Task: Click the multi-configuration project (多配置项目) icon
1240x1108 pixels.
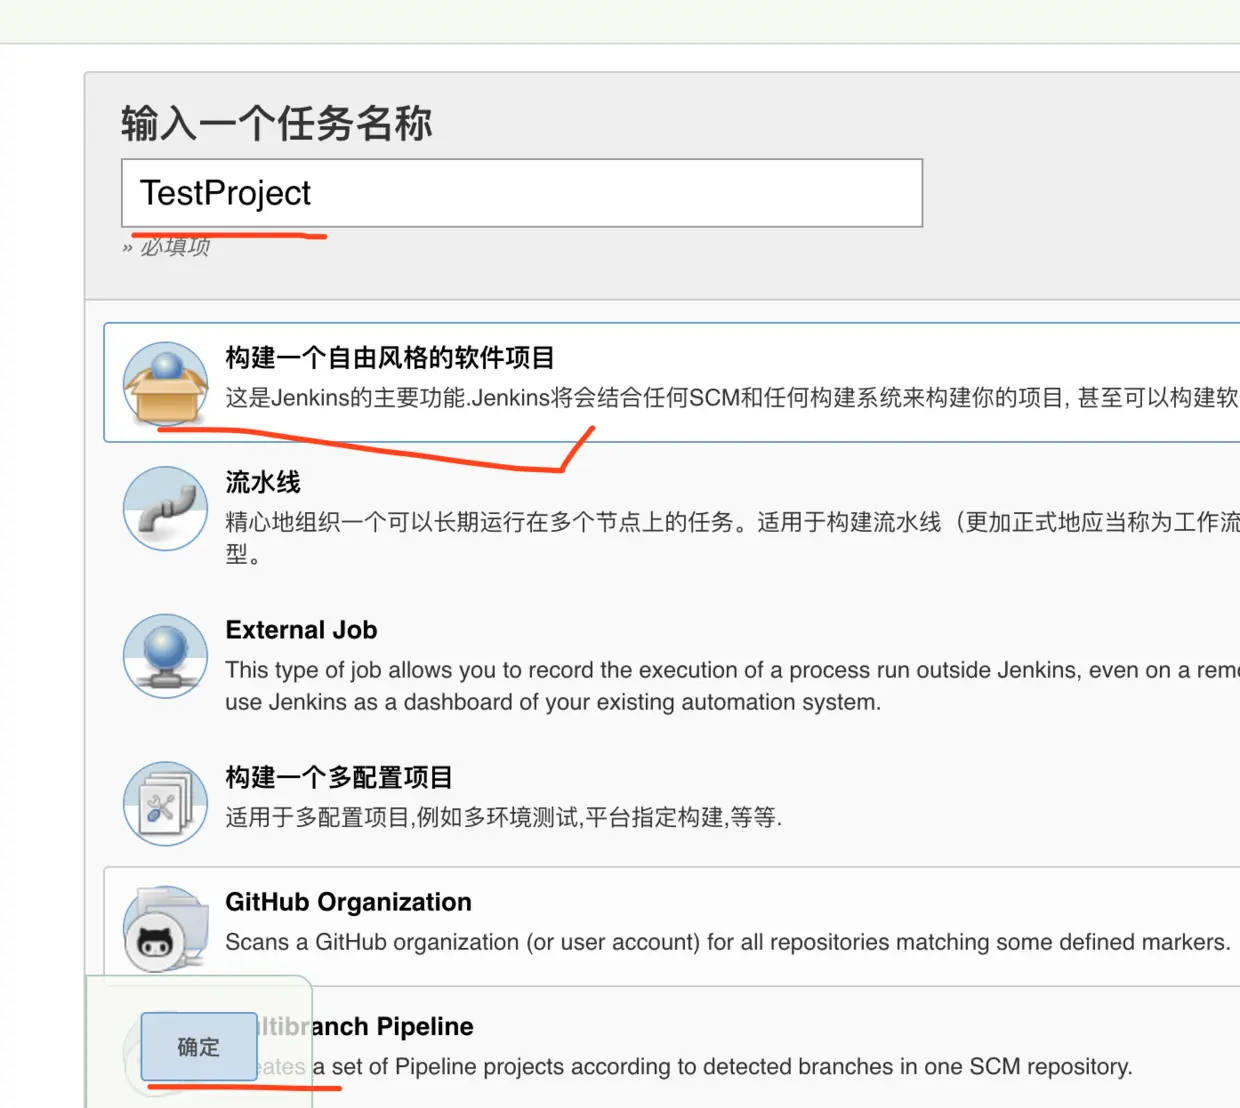Action: pos(165,803)
